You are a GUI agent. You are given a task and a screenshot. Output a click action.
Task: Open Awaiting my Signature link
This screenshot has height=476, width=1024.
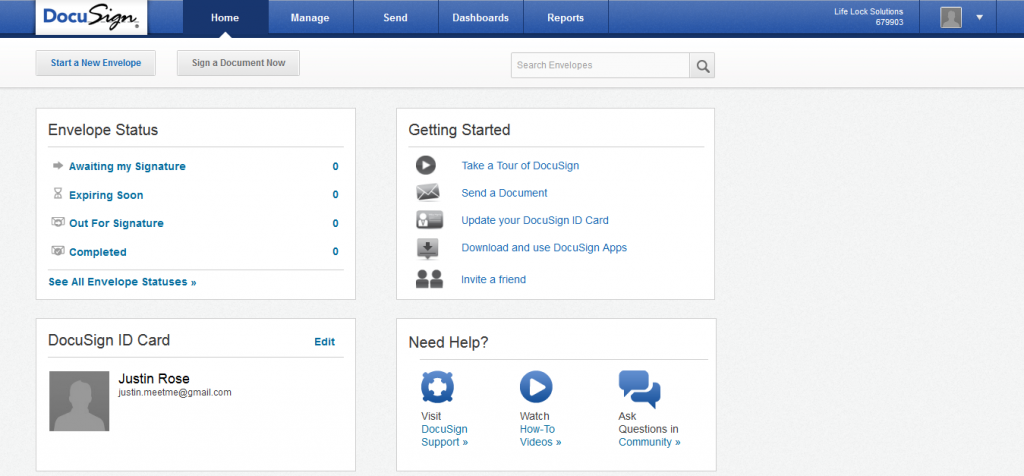click(x=127, y=167)
